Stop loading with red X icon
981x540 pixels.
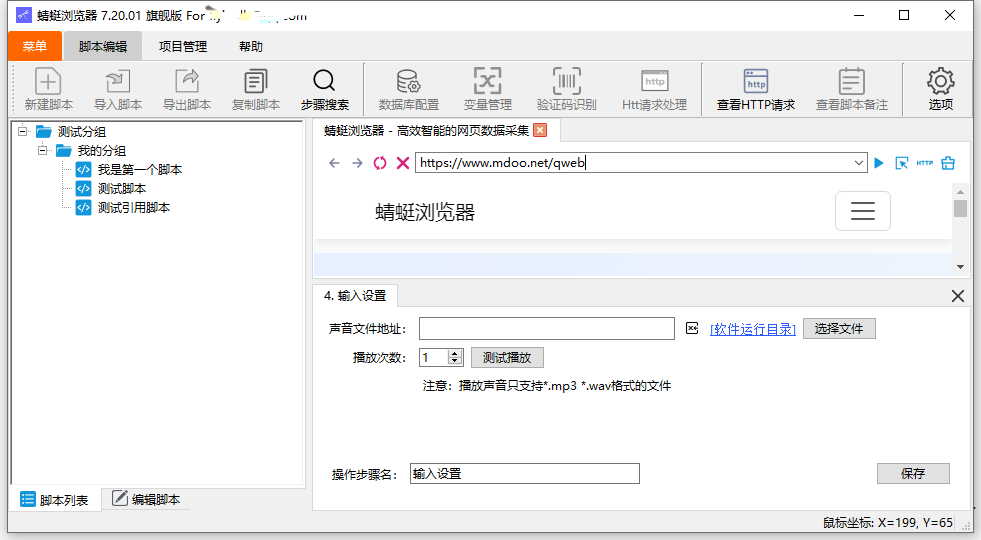(x=403, y=163)
